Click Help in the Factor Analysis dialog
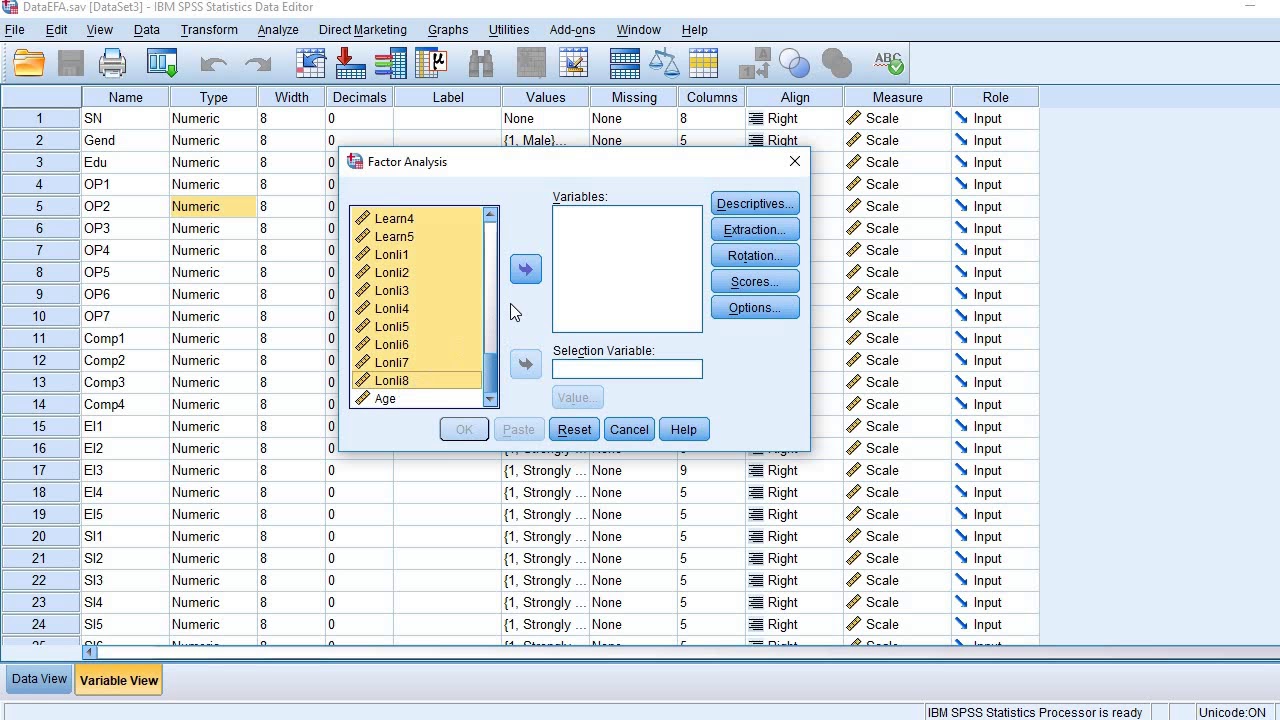The image size is (1280, 720). click(x=684, y=429)
